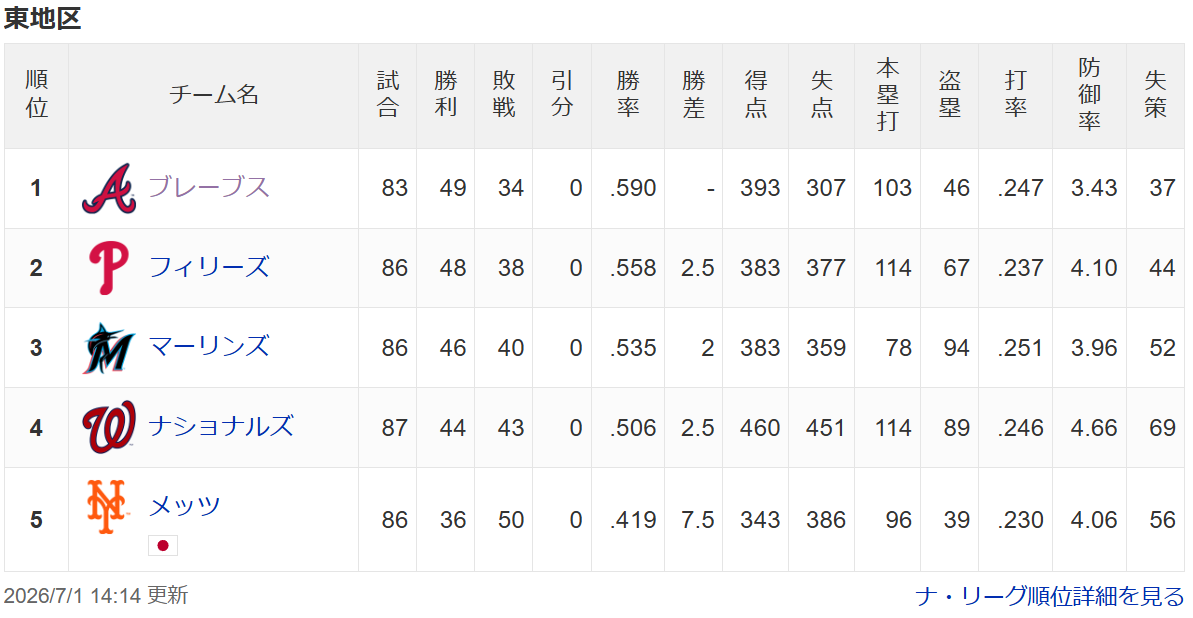Click the 勝率 column header
Viewport: 1193px width, 618px height.
click(x=628, y=95)
